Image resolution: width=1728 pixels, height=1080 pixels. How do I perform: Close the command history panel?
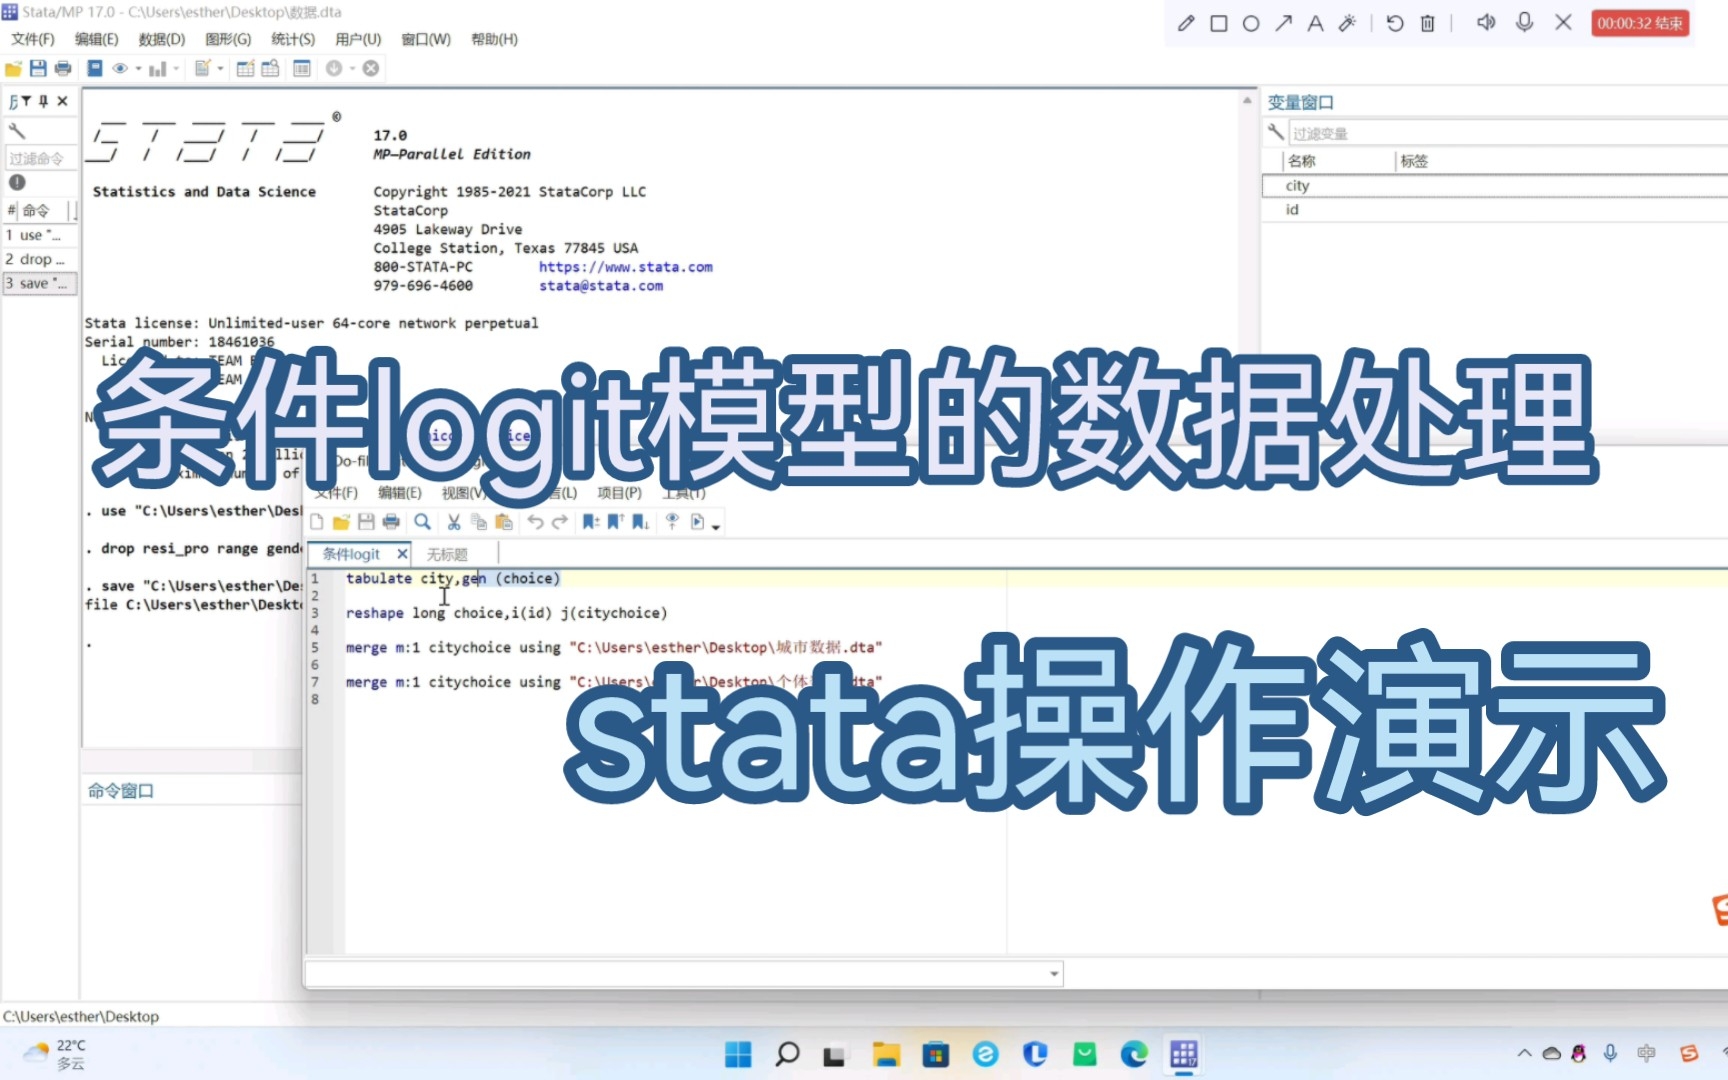62,101
